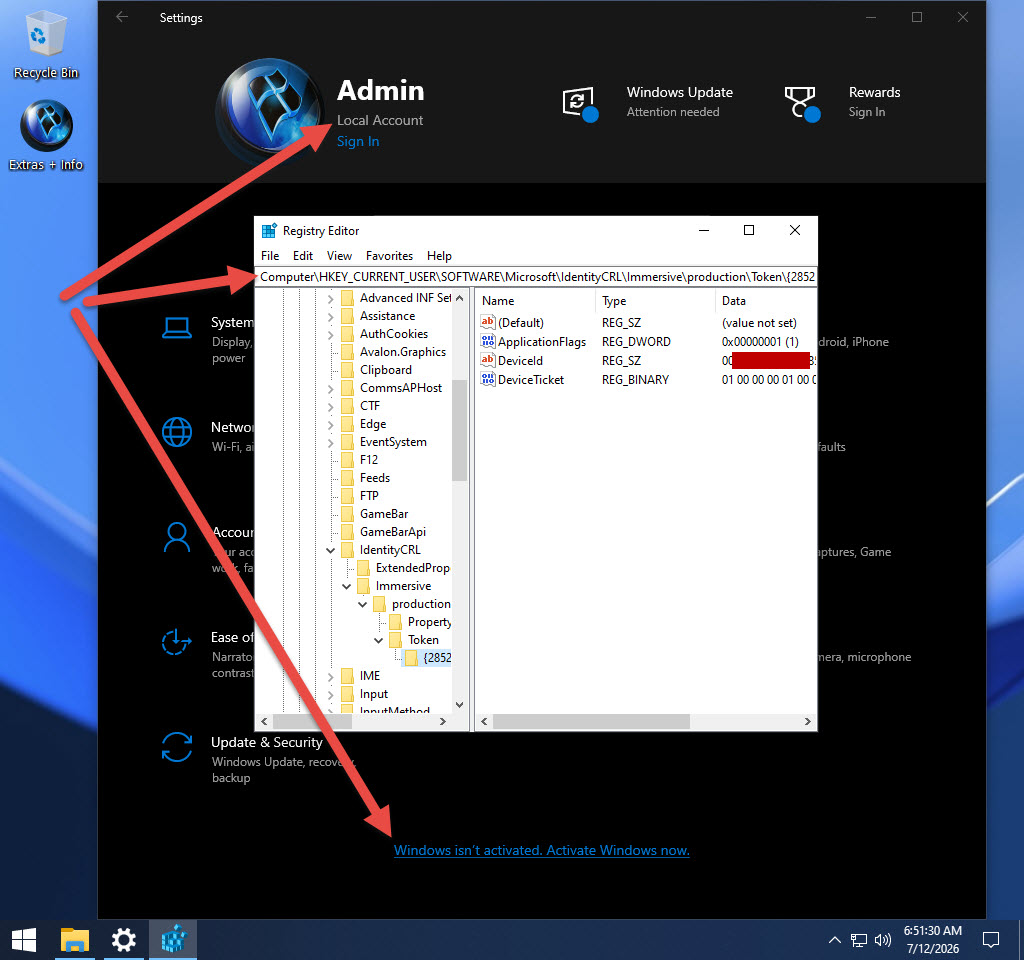Image resolution: width=1024 pixels, height=960 pixels.
Task: Click the volume speaker icon in tray
Action: (x=882, y=940)
